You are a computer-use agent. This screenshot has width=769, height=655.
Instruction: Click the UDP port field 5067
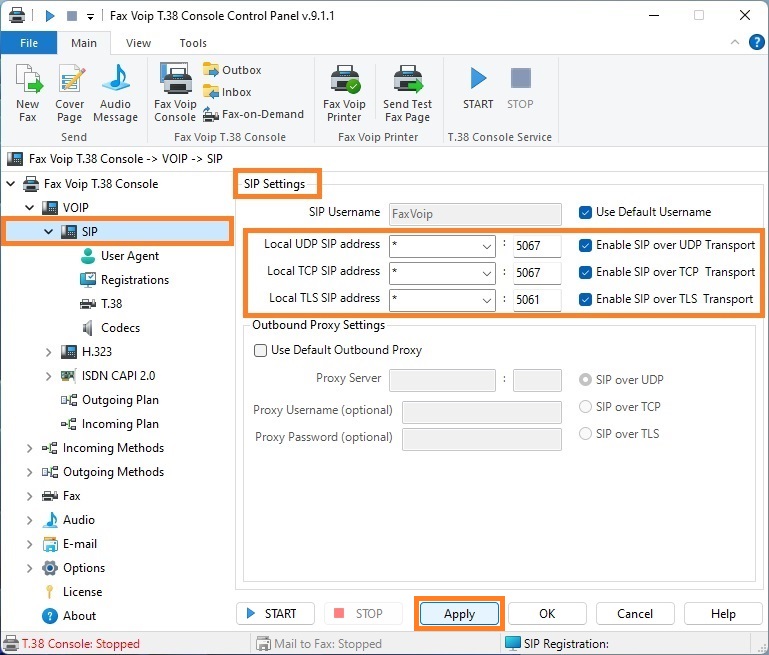click(537, 246)
